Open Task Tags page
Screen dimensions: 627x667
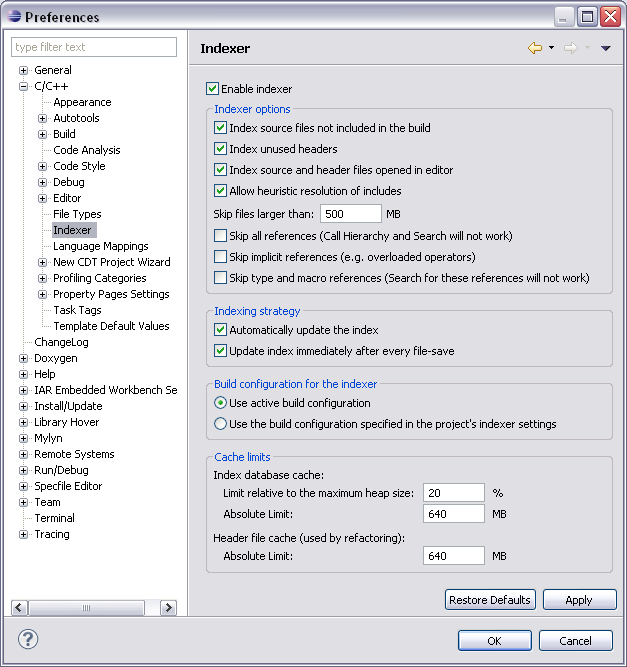click(77, 310)
